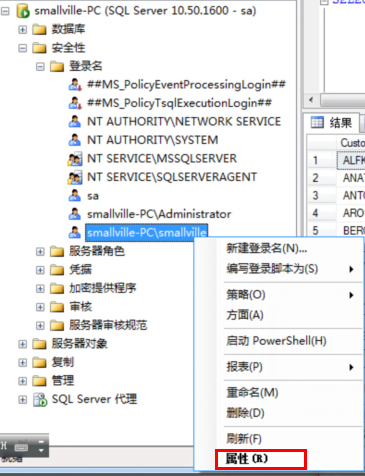Expand the 数据库 node
Screen dimensions: 365x476
pos(22,30)
